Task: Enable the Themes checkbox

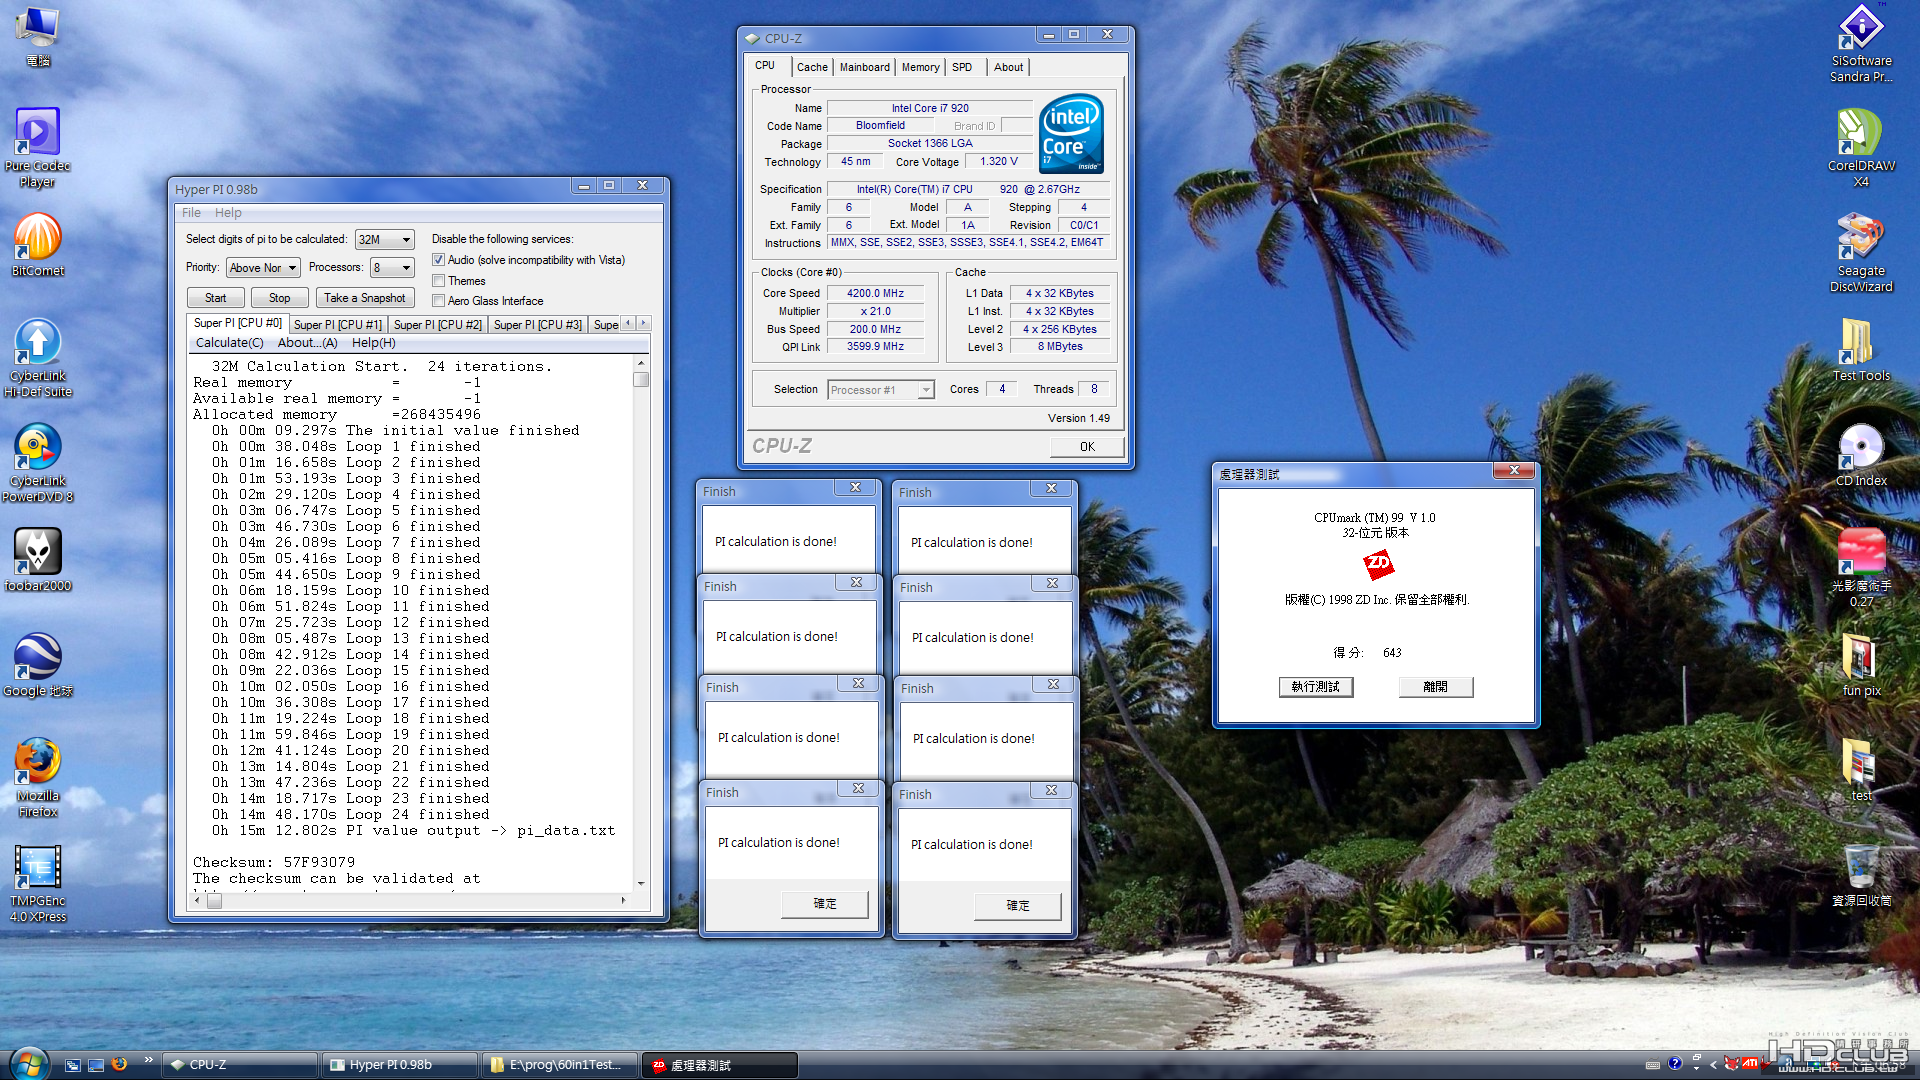Action: (x=438, y=281)
